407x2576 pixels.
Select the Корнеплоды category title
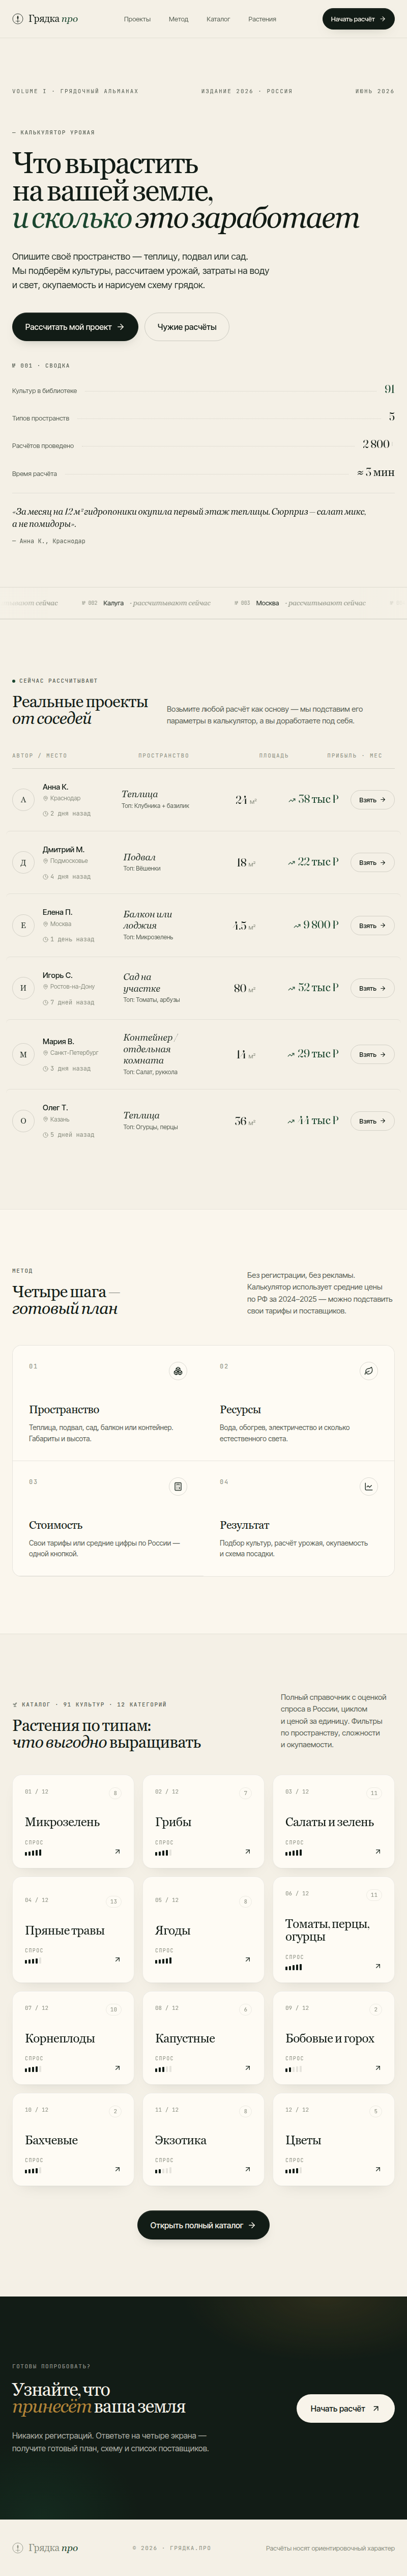pos(60,2038)
